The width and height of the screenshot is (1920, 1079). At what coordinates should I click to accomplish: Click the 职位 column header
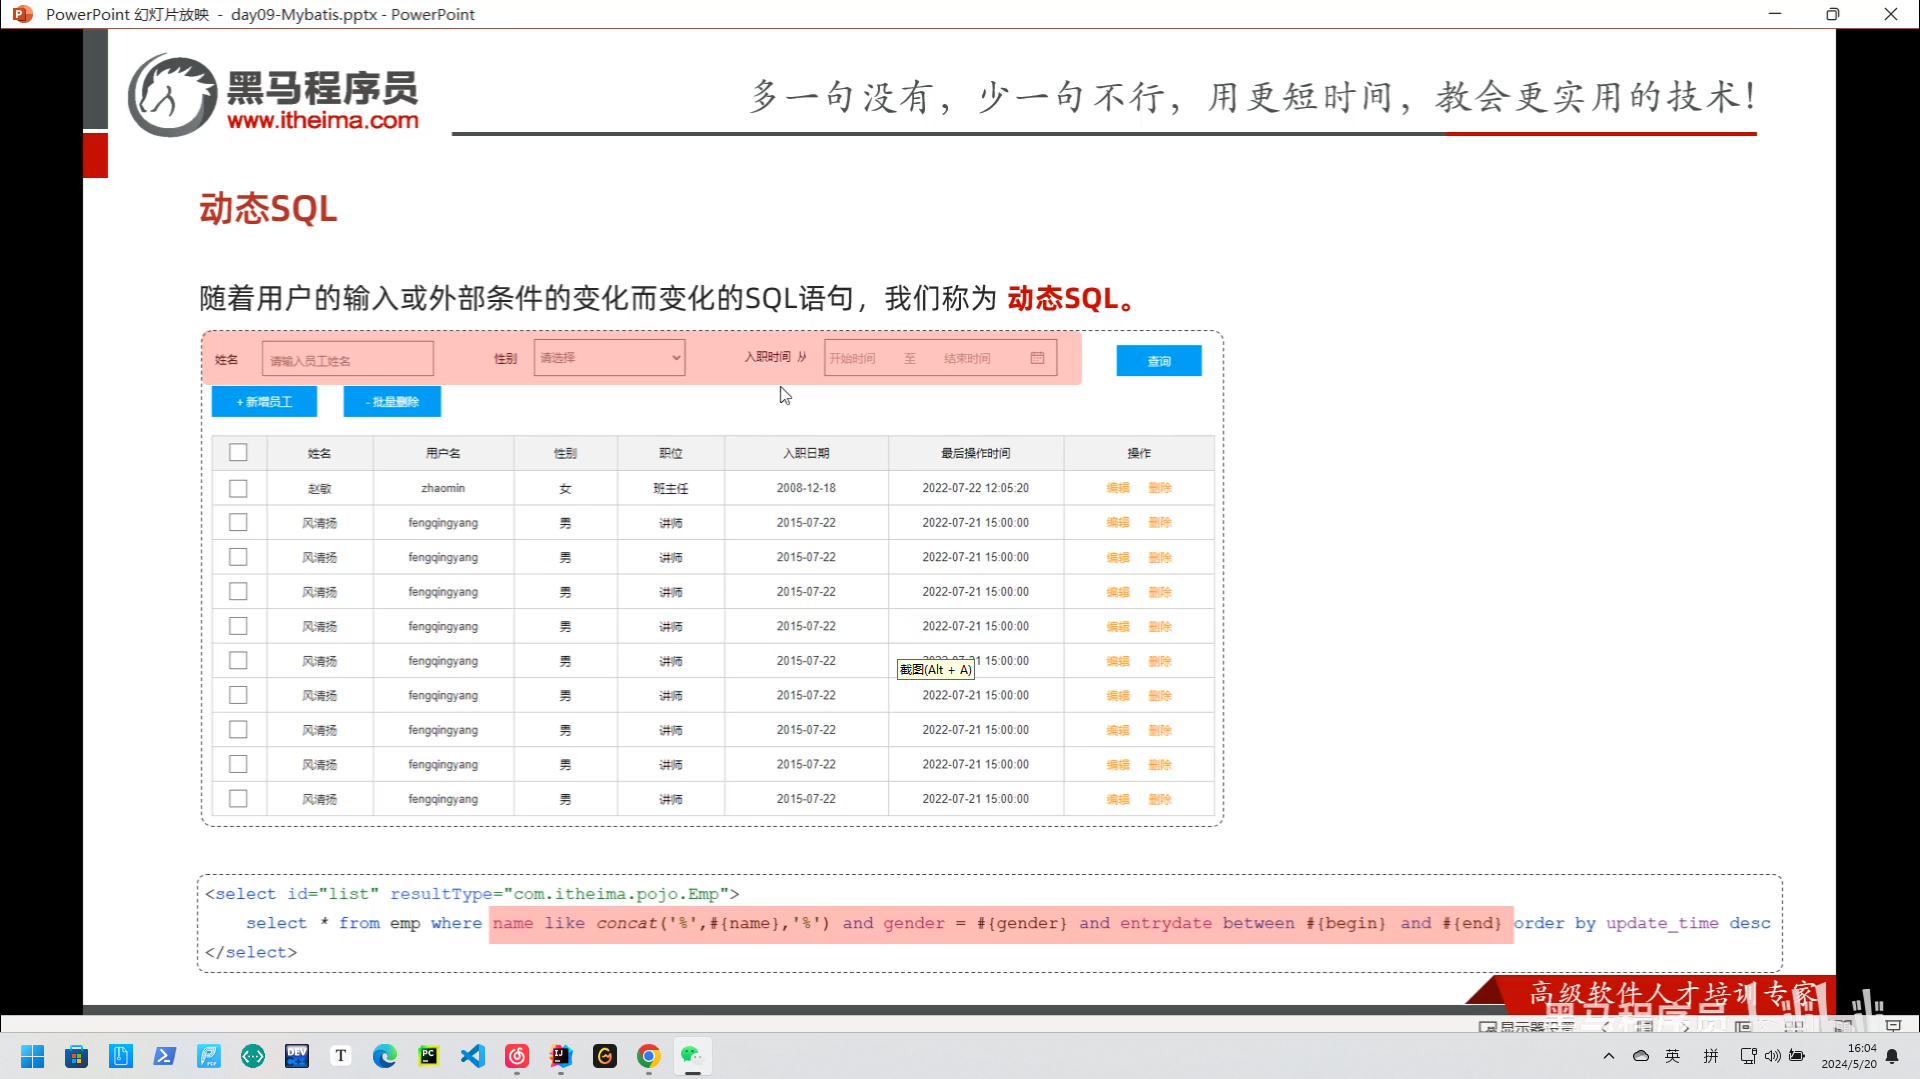671,454
